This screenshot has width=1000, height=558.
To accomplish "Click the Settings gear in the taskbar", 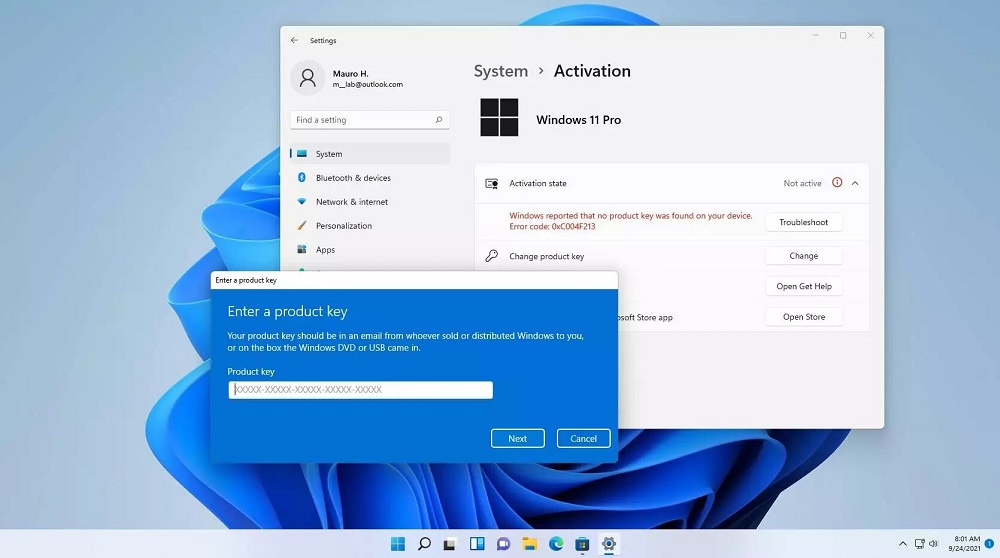I will (609, 544).
